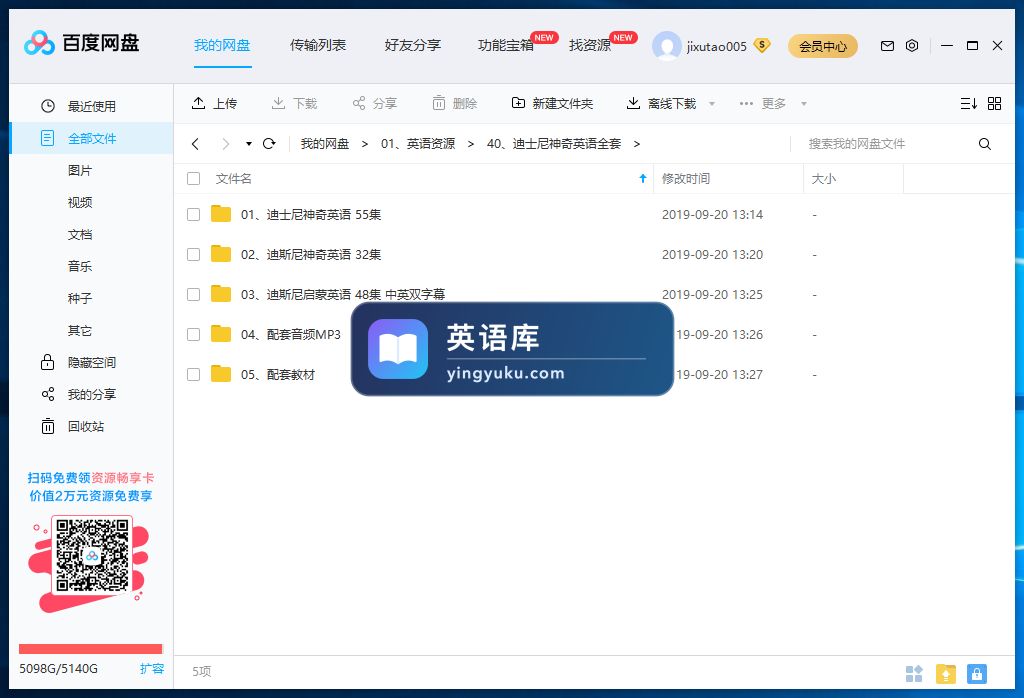Viewport: 1024px width, 698px height.
Task: Click the 扩容 expand-storage link
Action: pos(152,669)
